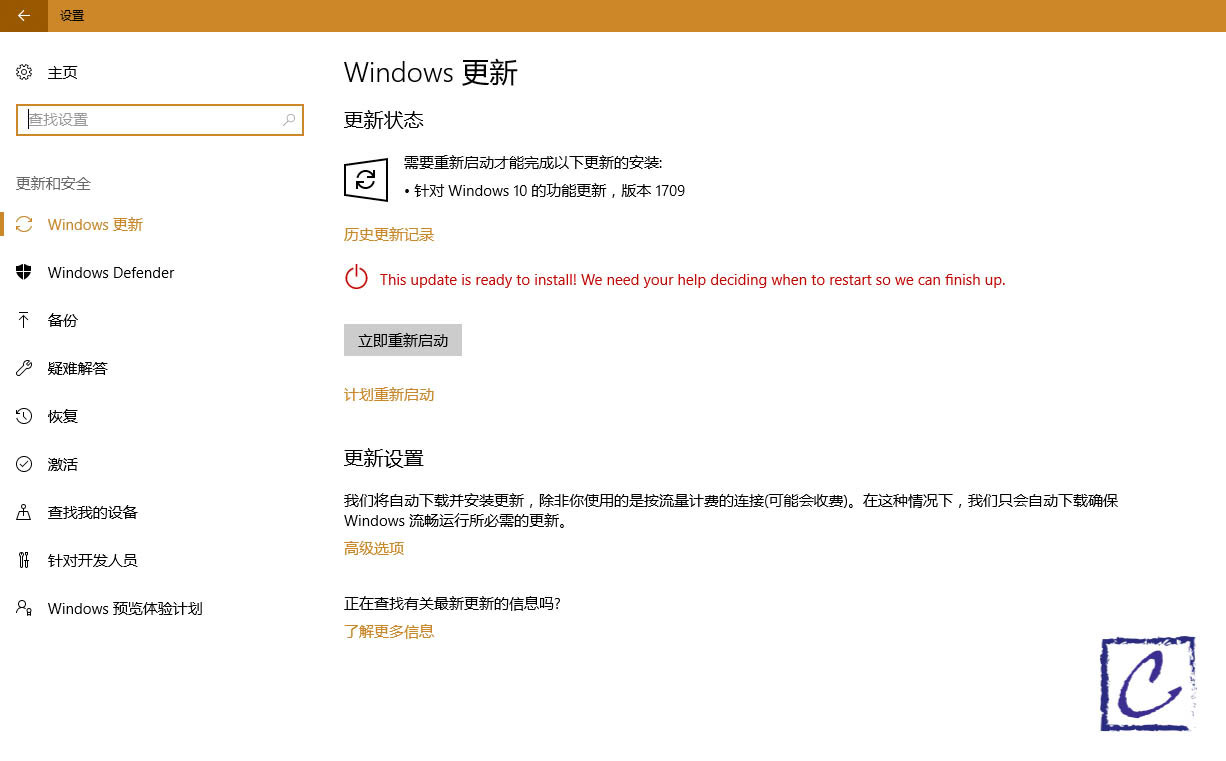Select Windows 更新 in the sidebar
Viewport: 1226px width, 761px height.
point(95,224)
